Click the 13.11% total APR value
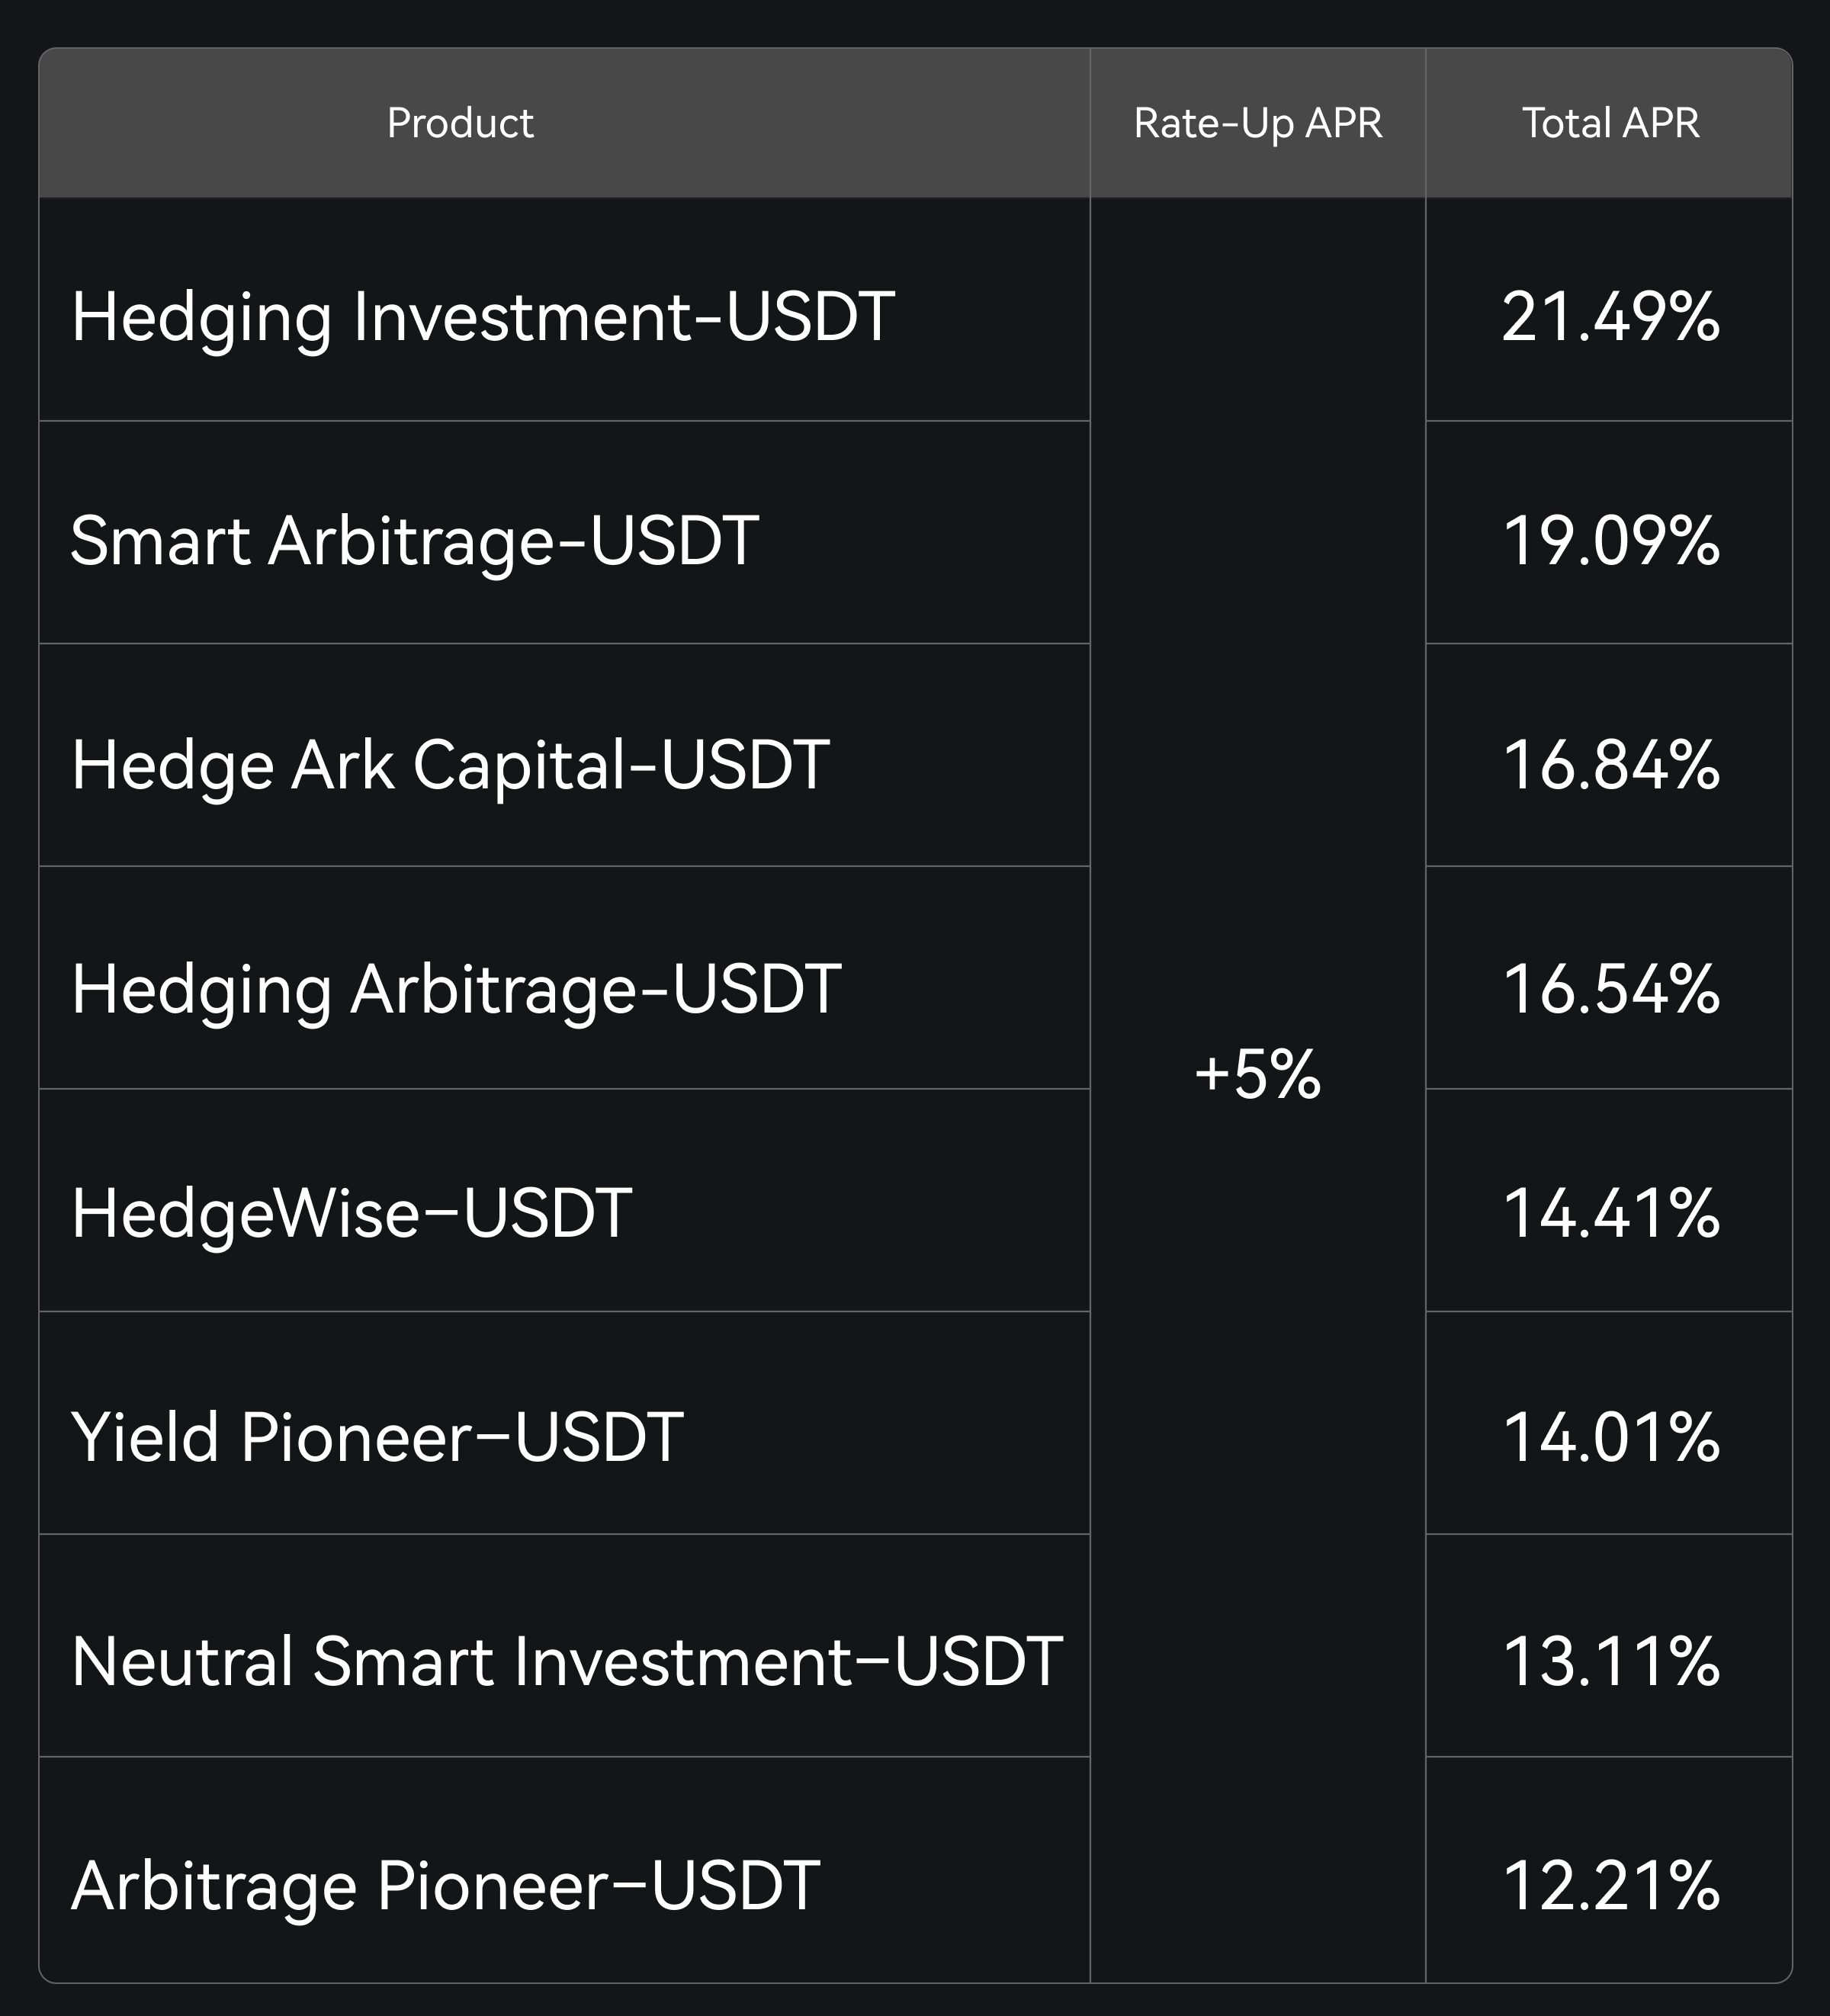This screenshot has width=1830, height=2016. click(1609, 1661)
